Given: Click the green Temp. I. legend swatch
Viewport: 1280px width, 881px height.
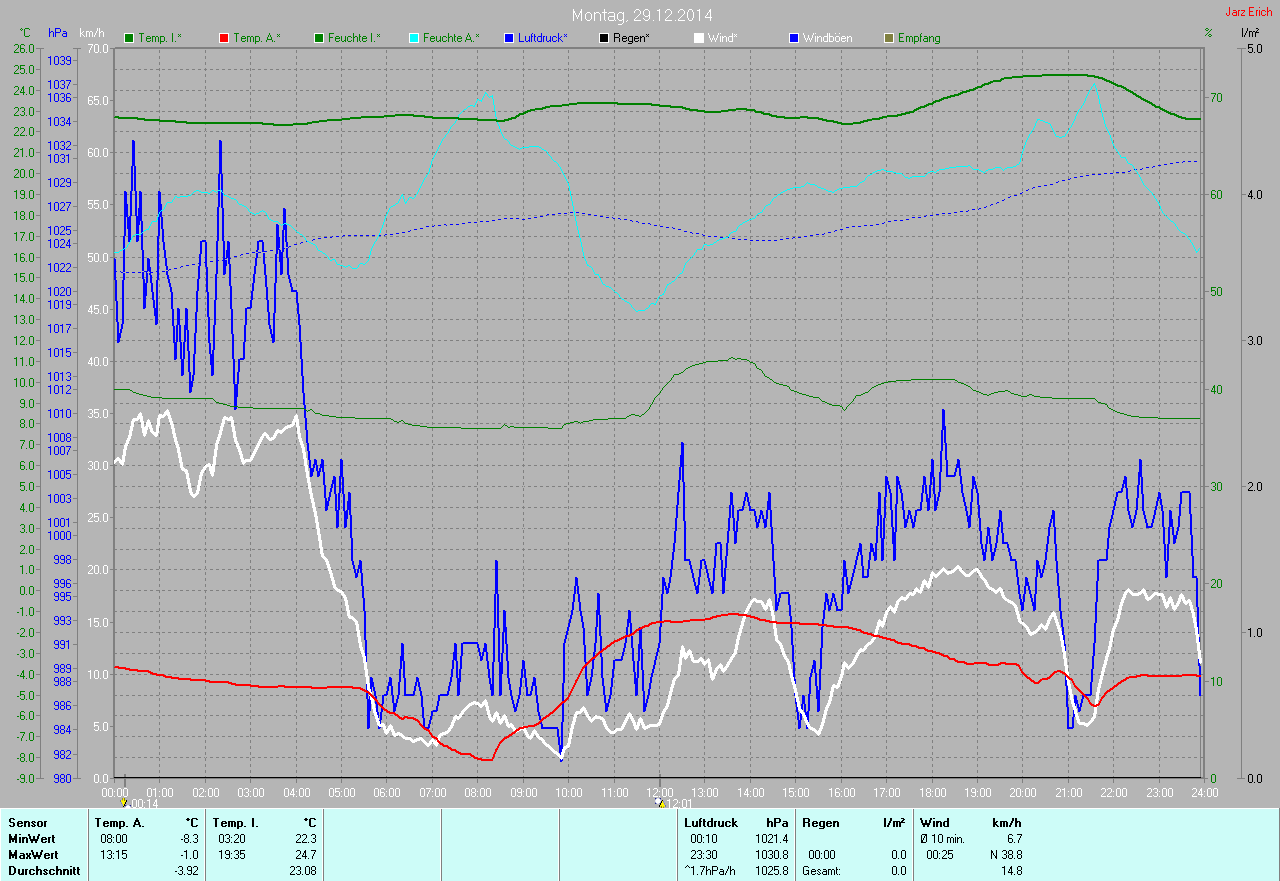Looking at the screenshot, I should (129, 38).
